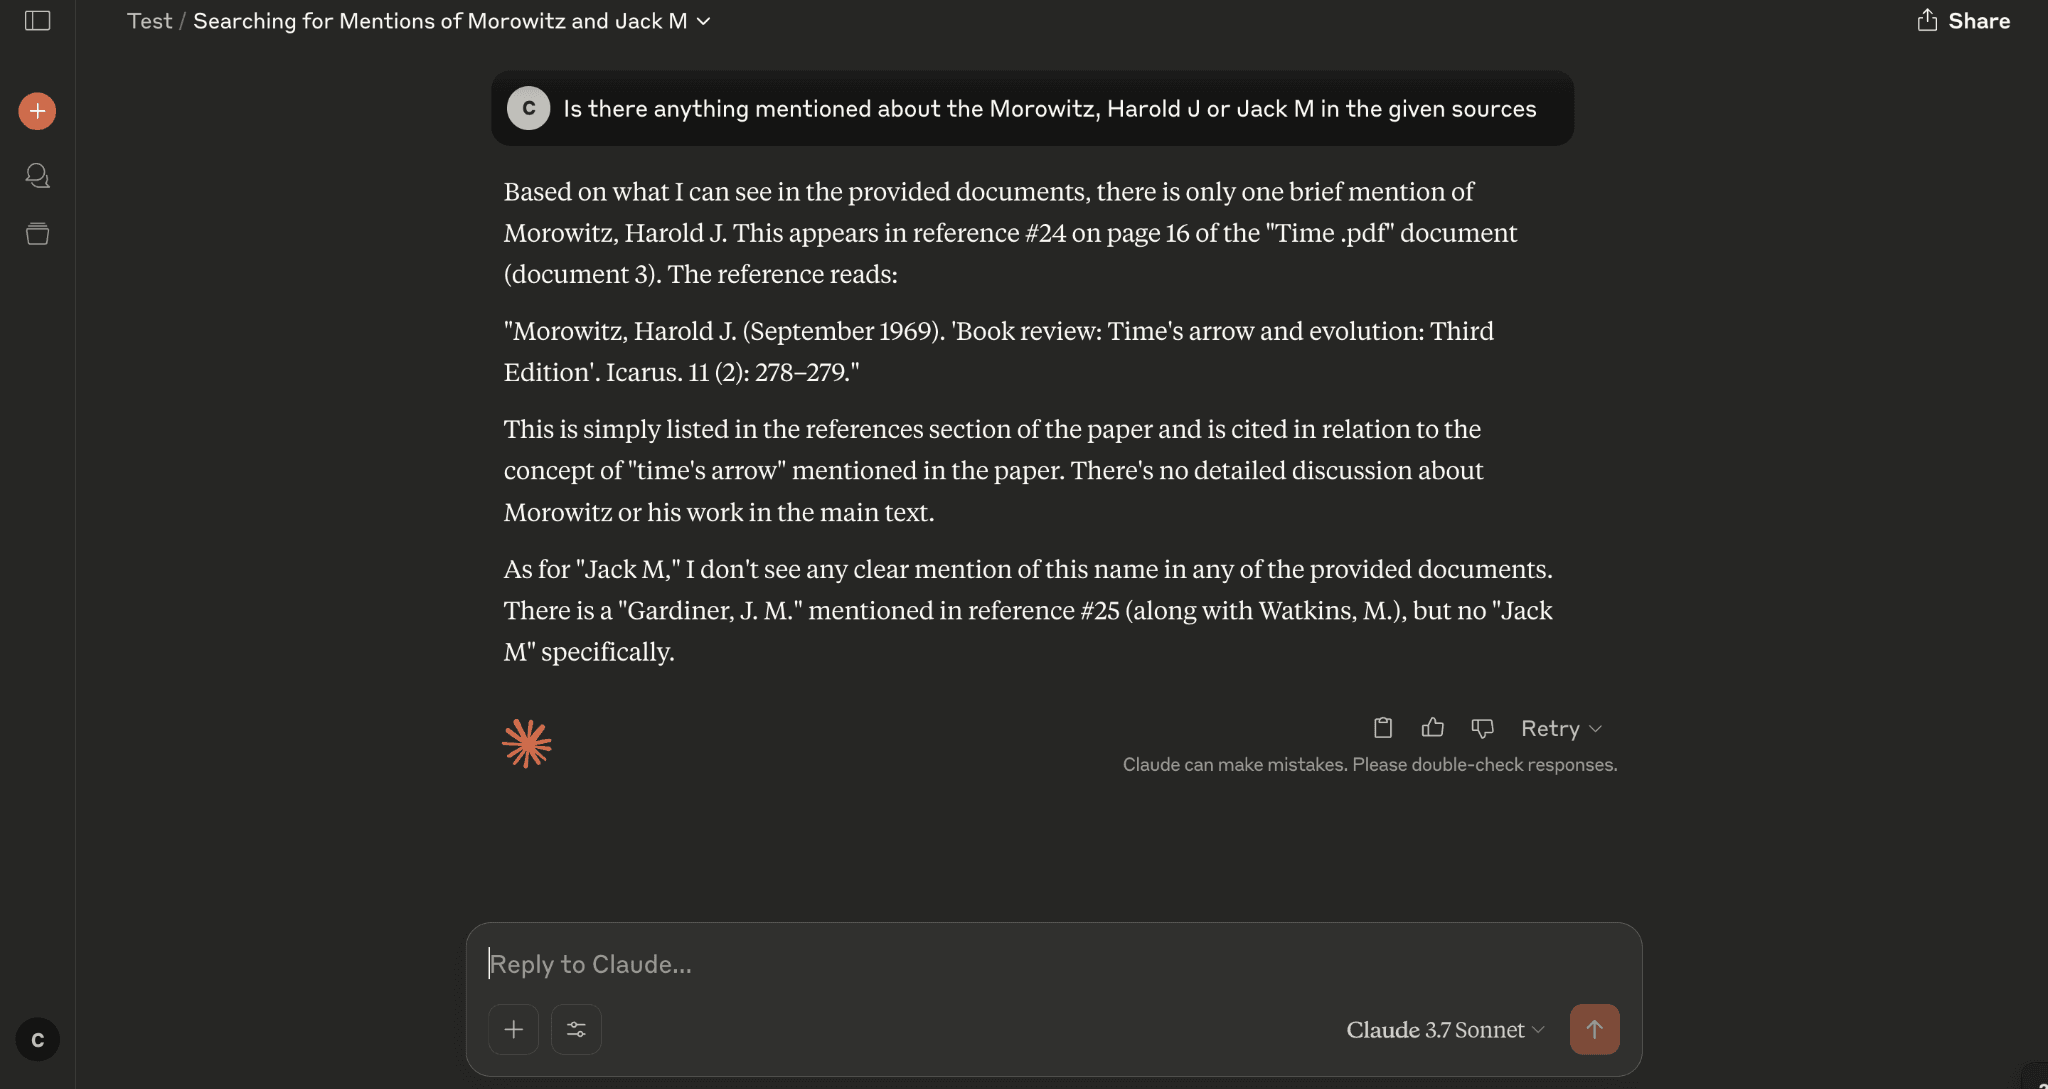Give the response a thumbs up

pyautogui.click(x=1432, y=728)
